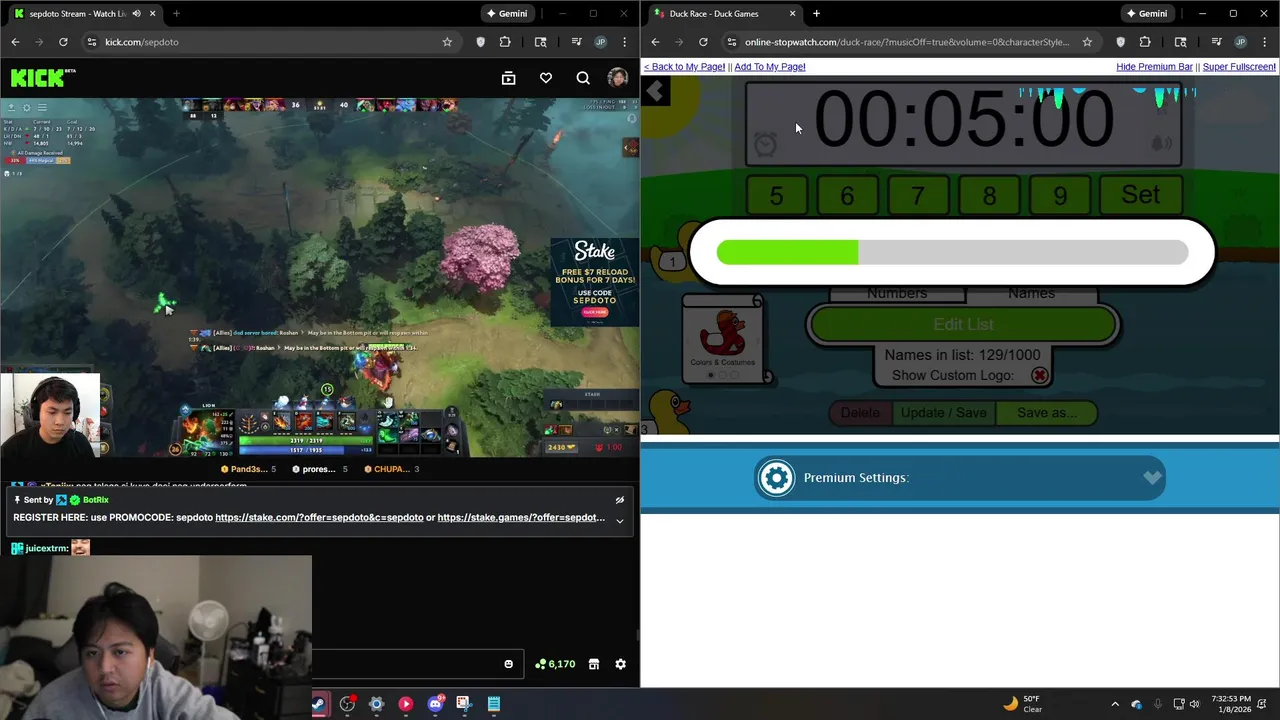Click the Update / Save button
The height and width of the screenshot is (720, 1280).
(943, 413)
